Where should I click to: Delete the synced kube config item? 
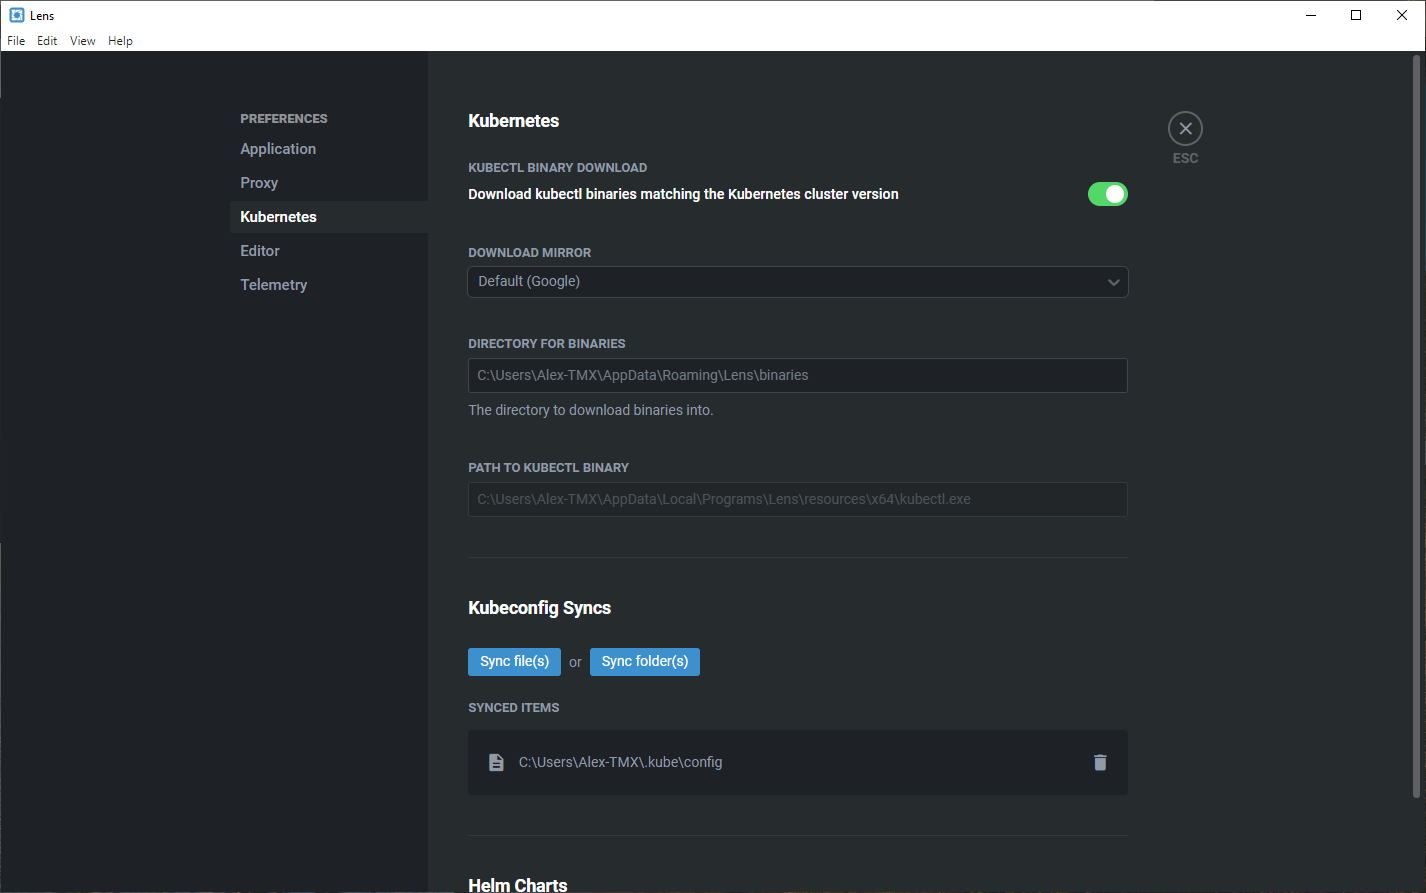pos(1100,762)
